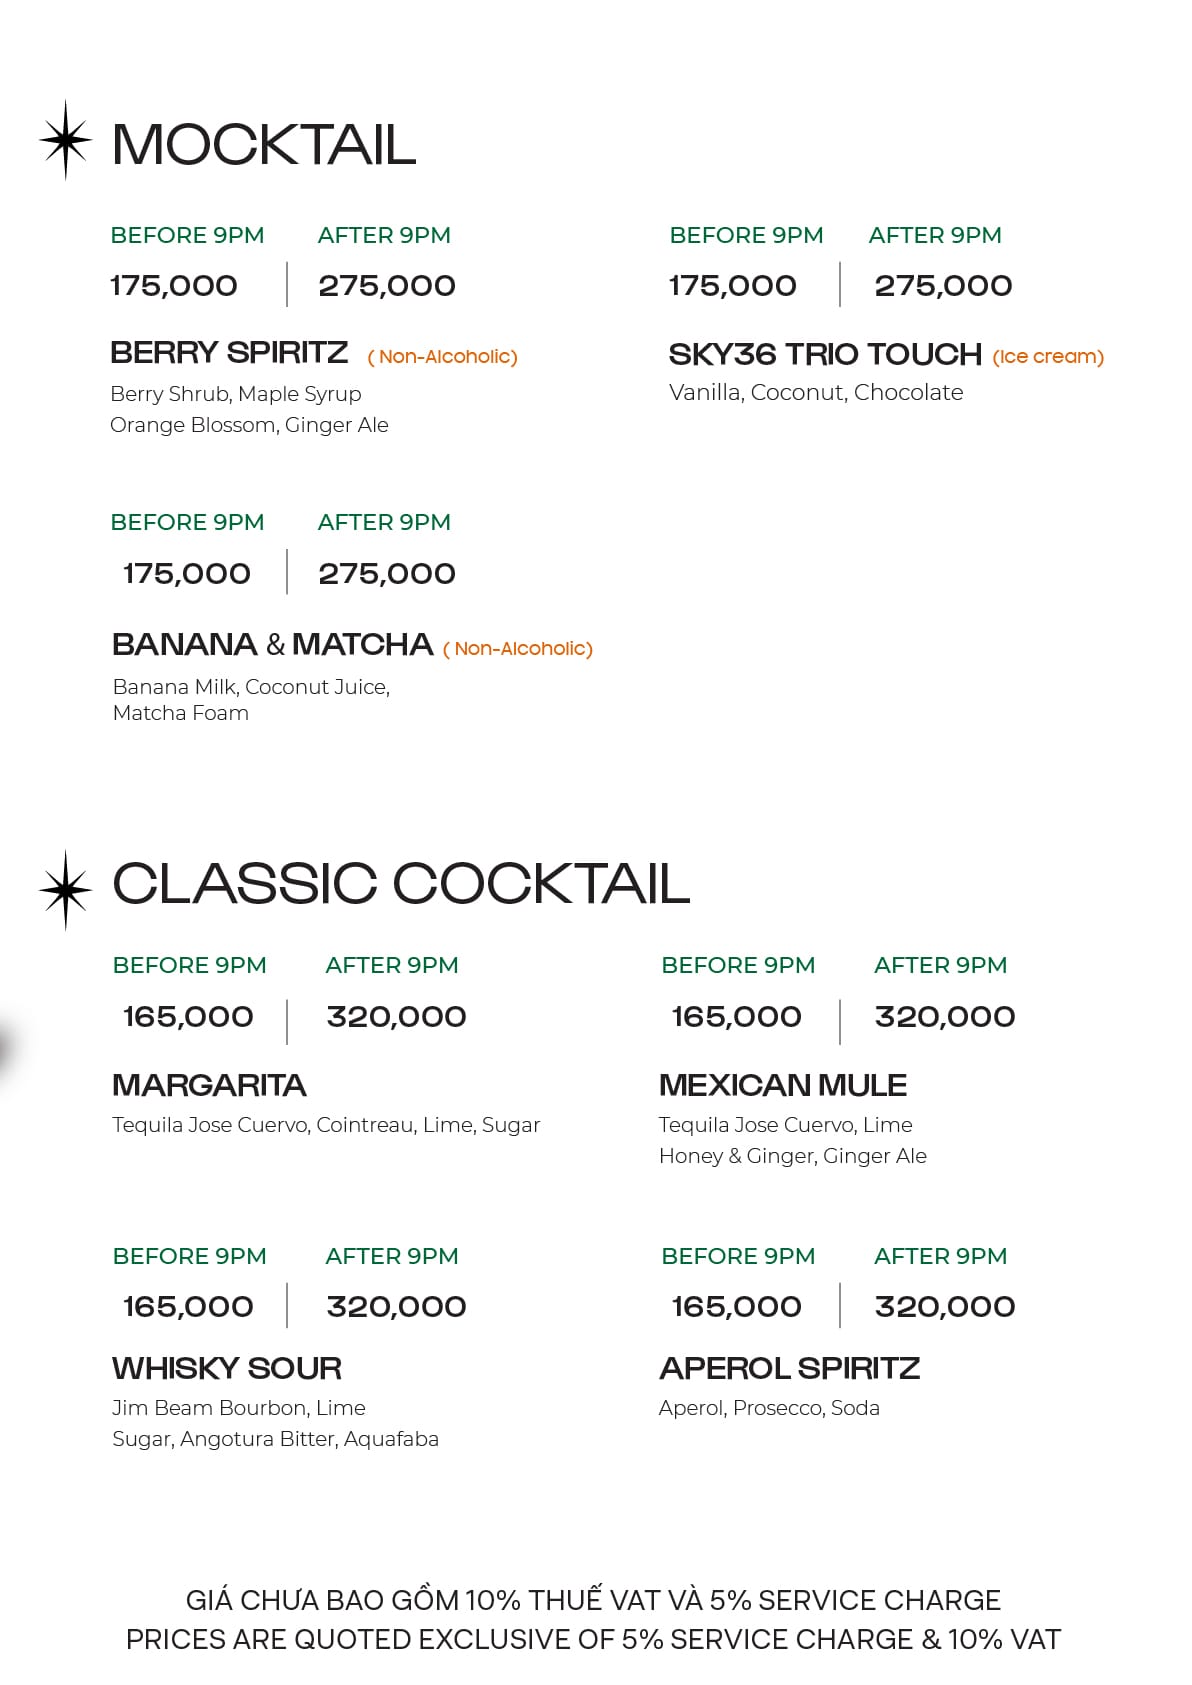Click the Non-Alcoholic tag beside Banana & Matcha
Image resolution: width=1192 pixels, height=1685 pixels.
click(518, 649)
